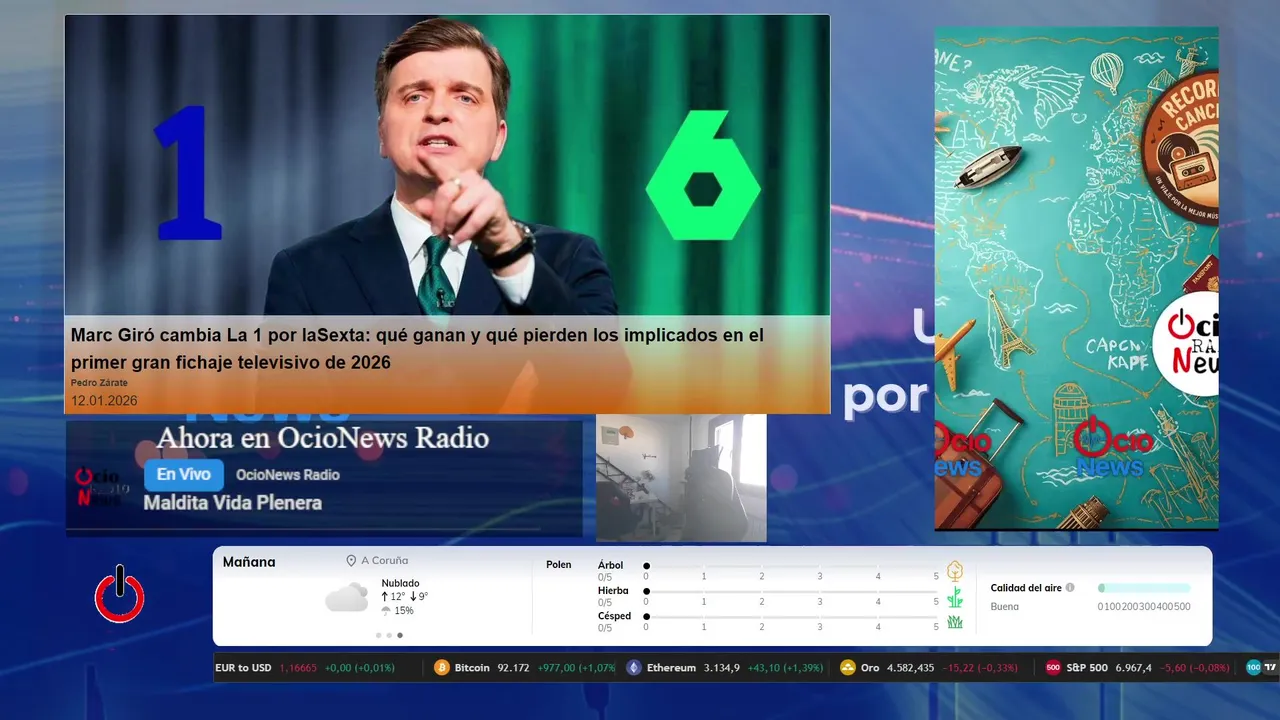Click the EUR rate 1,16665
Image resolution: width=1280 pixels, height=720 pixels.
[298, 668]
